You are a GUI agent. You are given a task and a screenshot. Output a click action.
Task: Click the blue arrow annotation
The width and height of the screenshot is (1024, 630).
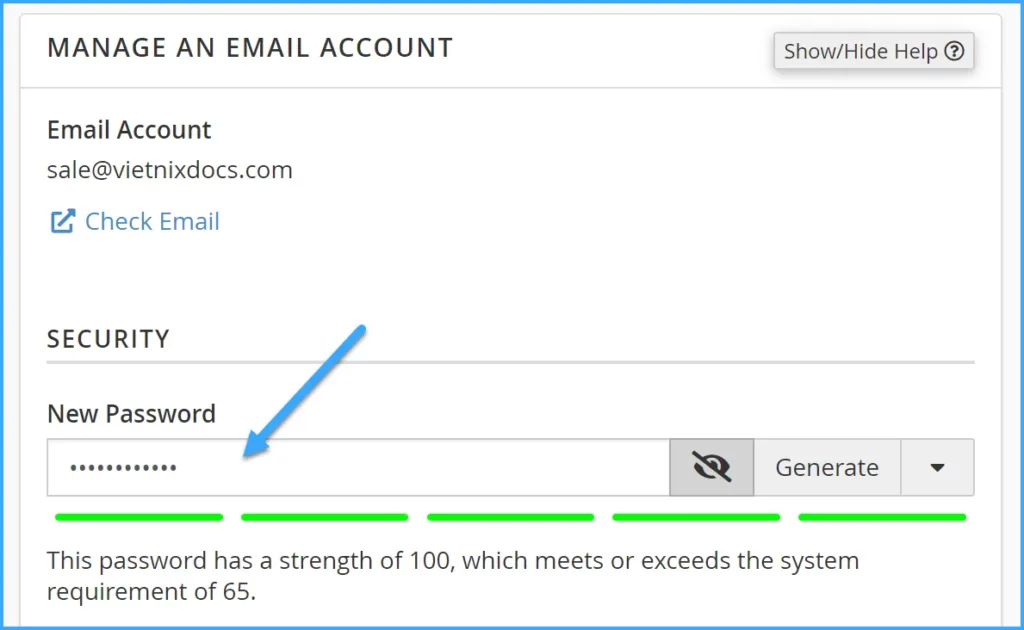[x=305, y=390]
